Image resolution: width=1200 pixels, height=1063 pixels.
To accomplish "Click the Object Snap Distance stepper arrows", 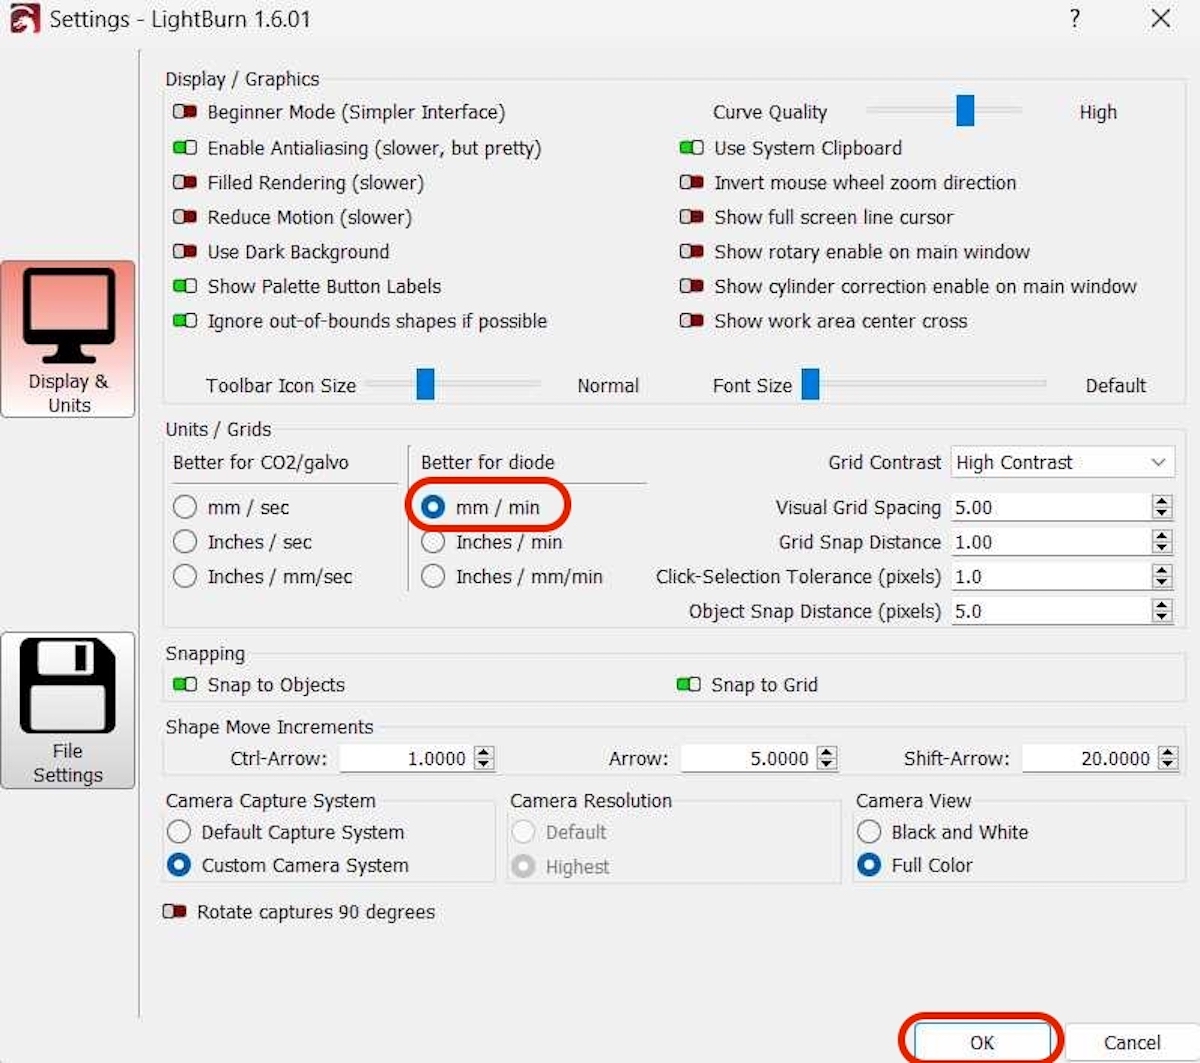I will (x=1162, y=611).
